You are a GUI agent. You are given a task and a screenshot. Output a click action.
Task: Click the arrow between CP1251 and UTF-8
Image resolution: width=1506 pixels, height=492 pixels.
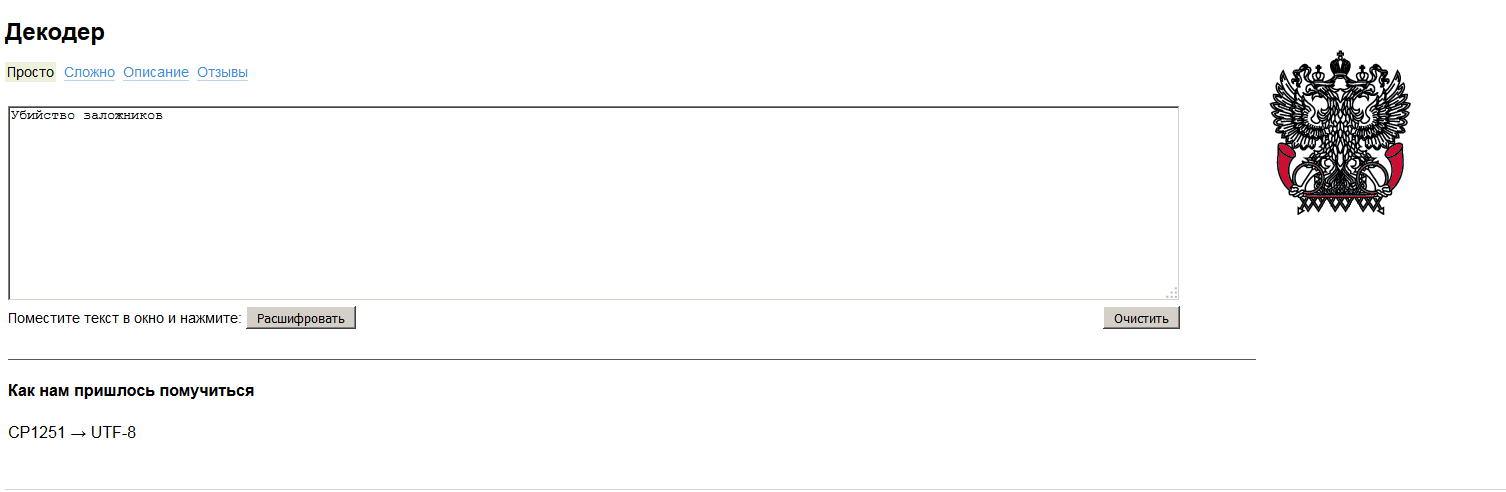(78, 433)
